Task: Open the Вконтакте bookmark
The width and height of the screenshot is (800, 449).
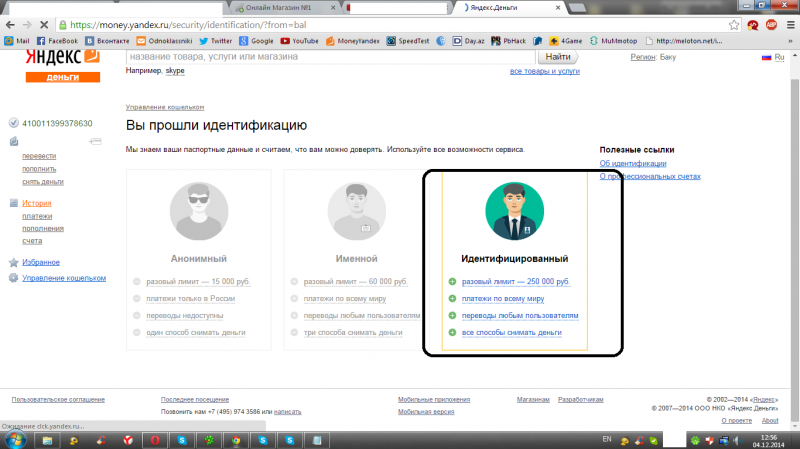Action: click(x=107, y=41)
